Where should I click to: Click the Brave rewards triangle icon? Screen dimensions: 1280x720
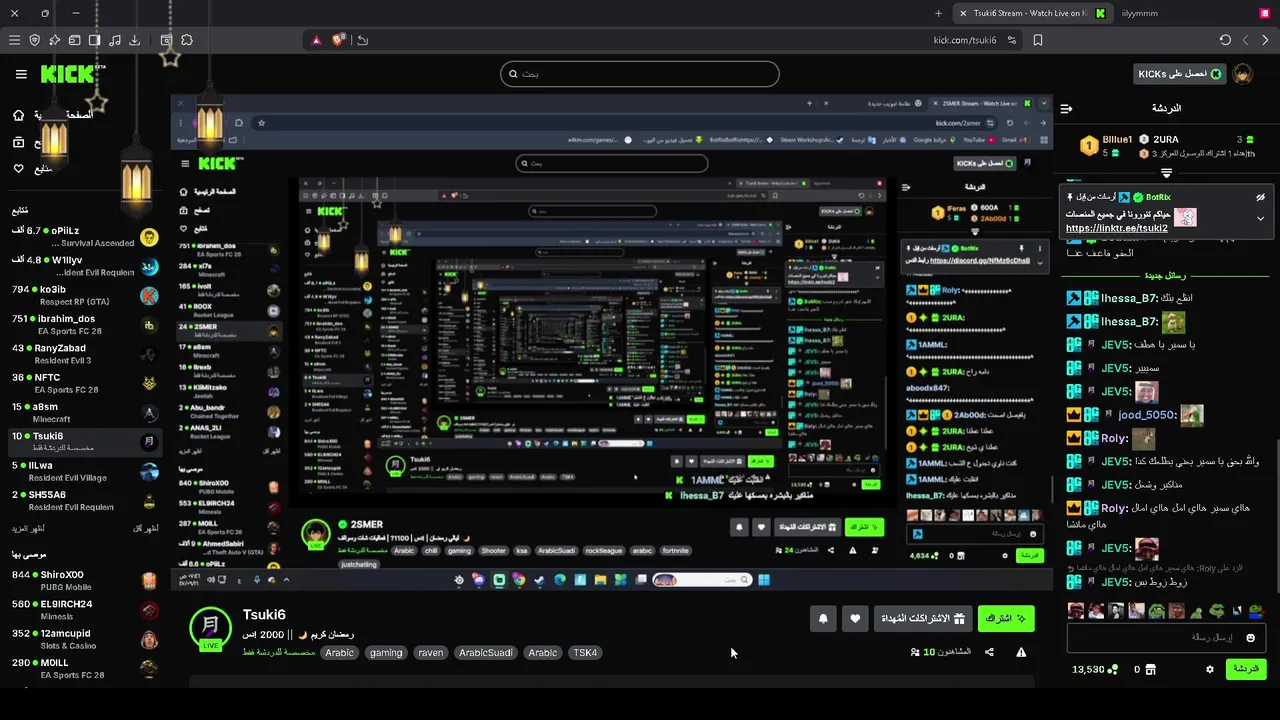[316, 40]
